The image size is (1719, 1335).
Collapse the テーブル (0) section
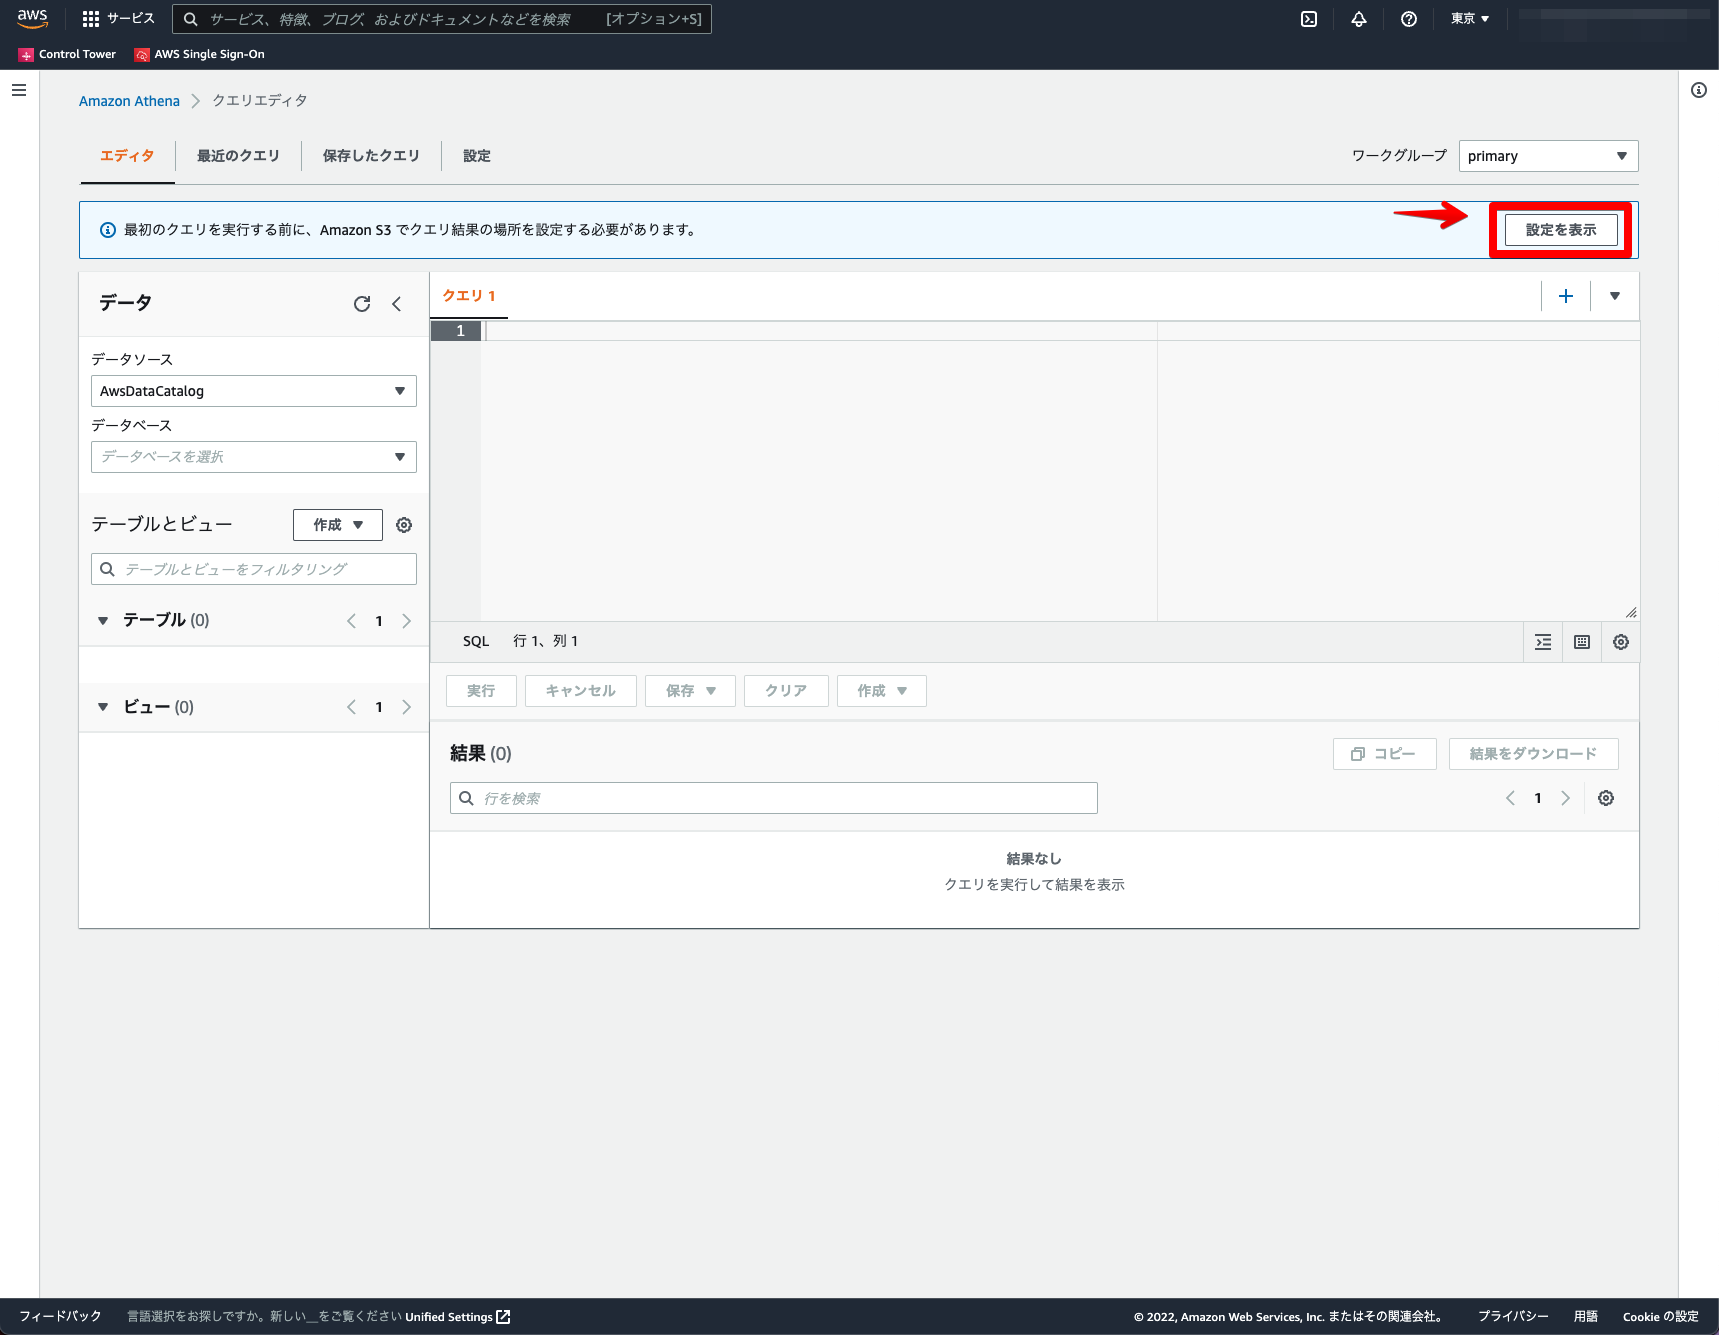coord(103,621)
